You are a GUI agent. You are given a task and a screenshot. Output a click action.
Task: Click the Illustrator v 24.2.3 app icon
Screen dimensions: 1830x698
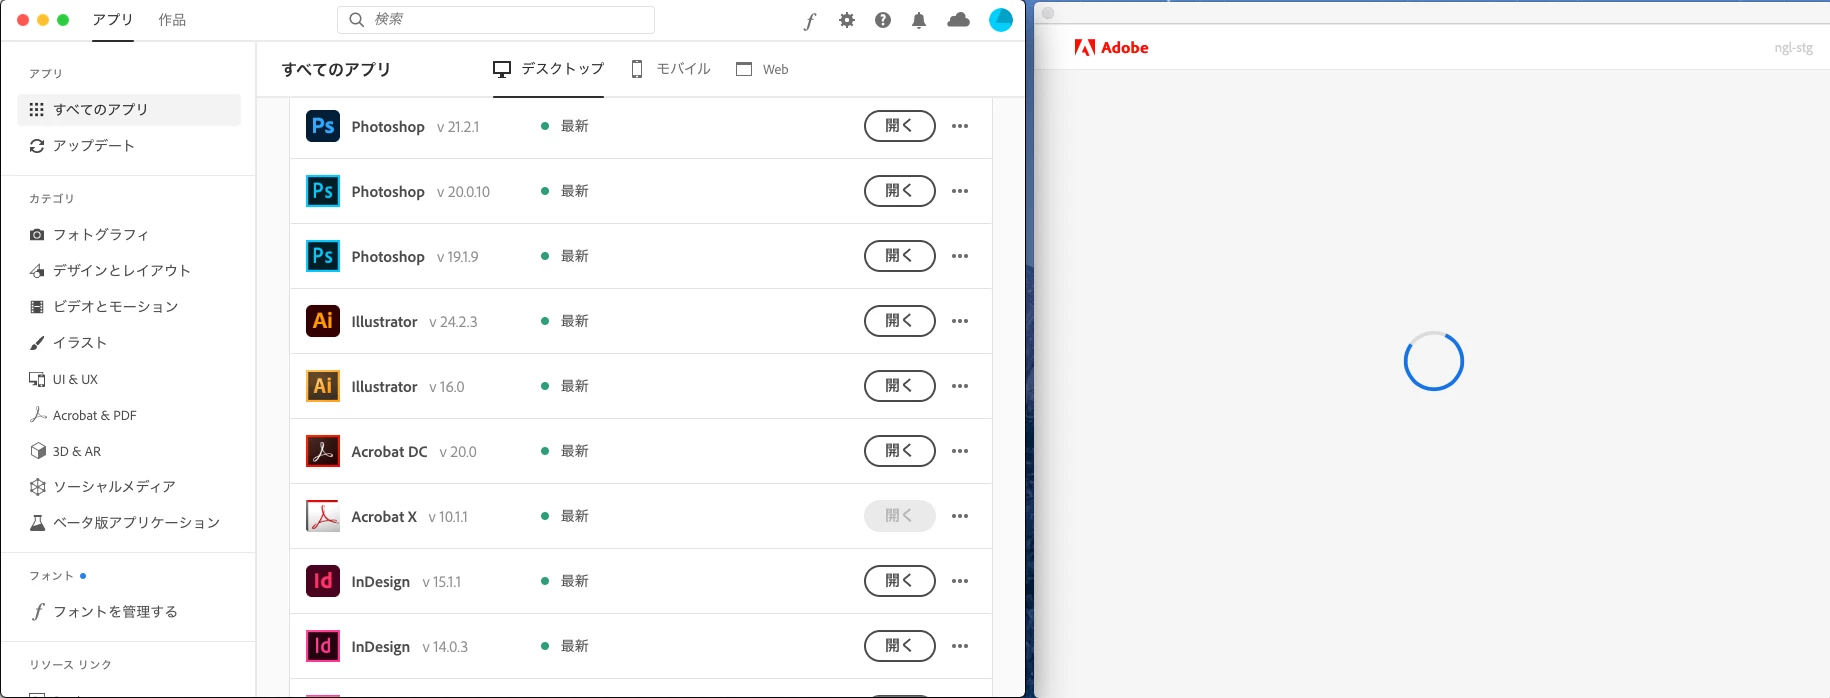323,321
